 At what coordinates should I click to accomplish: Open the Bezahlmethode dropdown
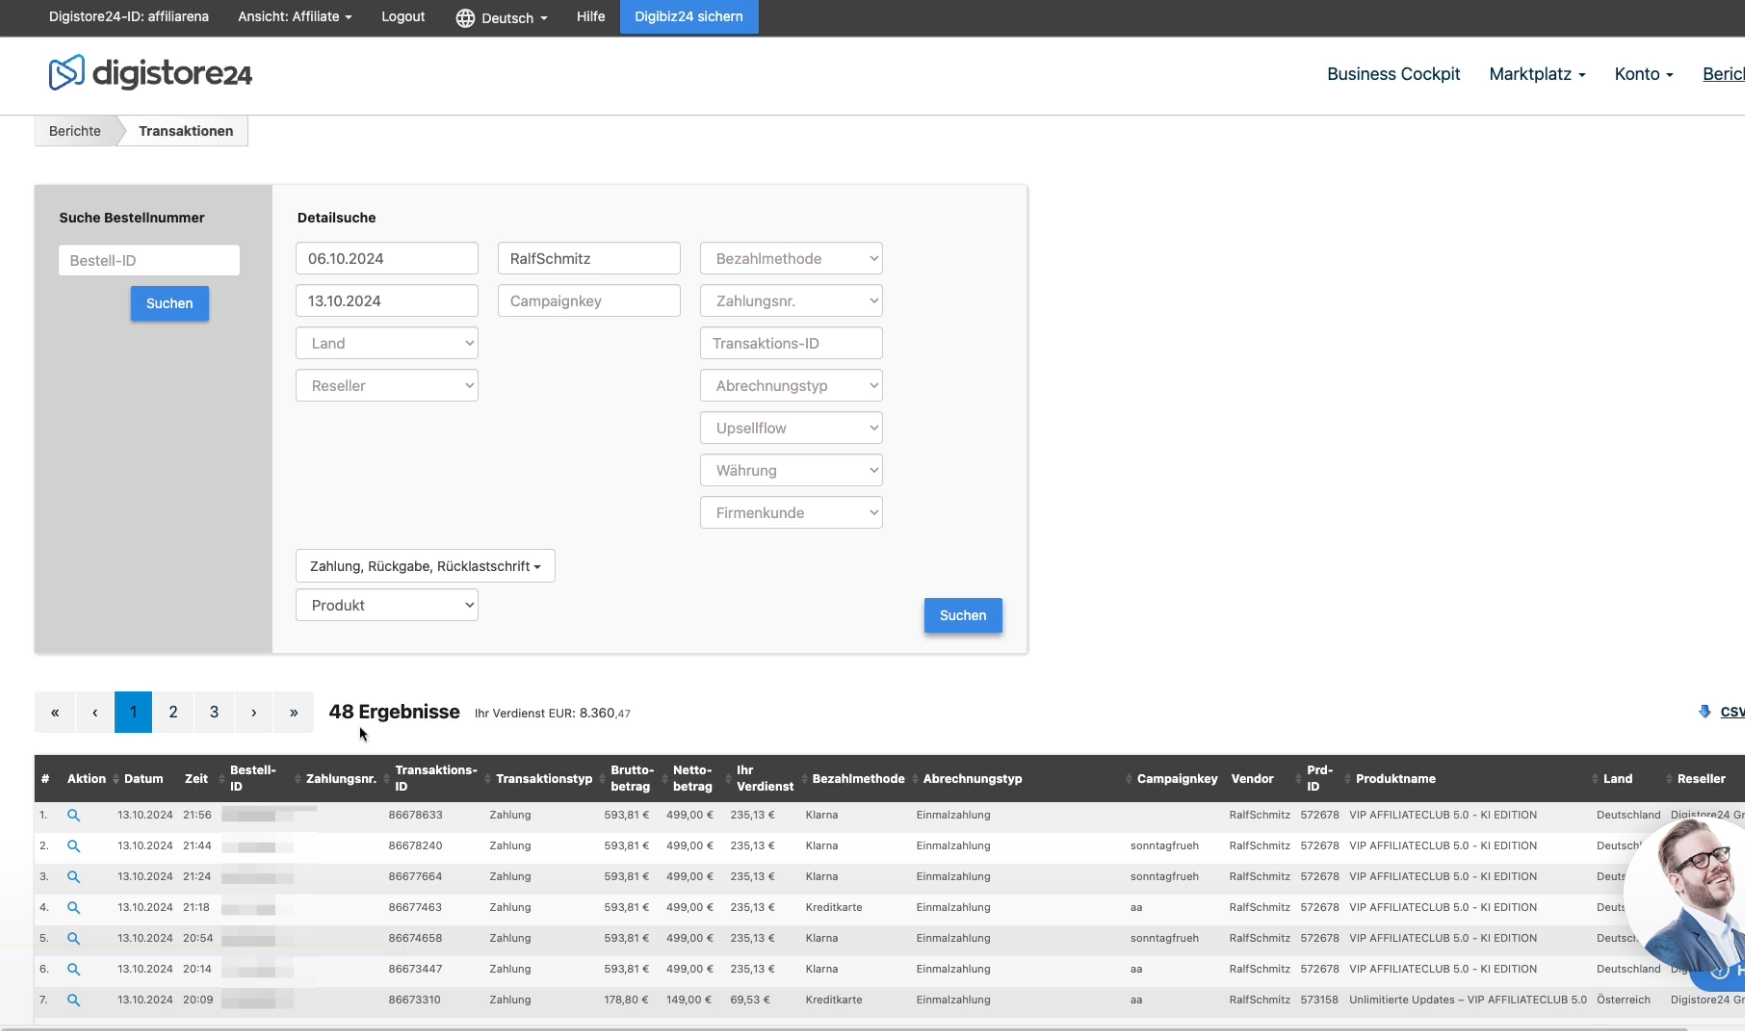pos(791,258)
